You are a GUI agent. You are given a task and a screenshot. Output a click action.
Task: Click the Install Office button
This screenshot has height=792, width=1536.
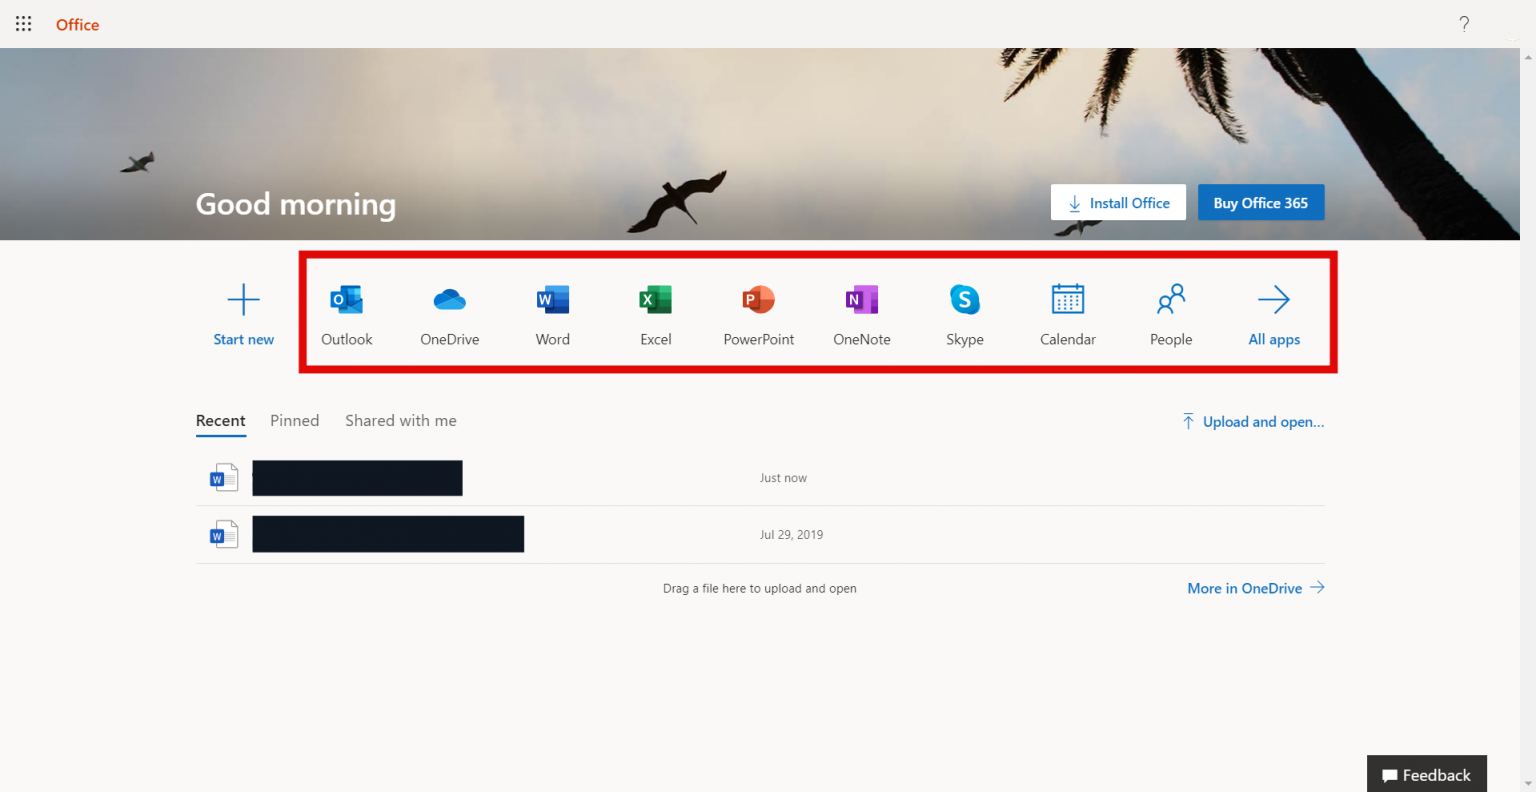click(1118, 203)
